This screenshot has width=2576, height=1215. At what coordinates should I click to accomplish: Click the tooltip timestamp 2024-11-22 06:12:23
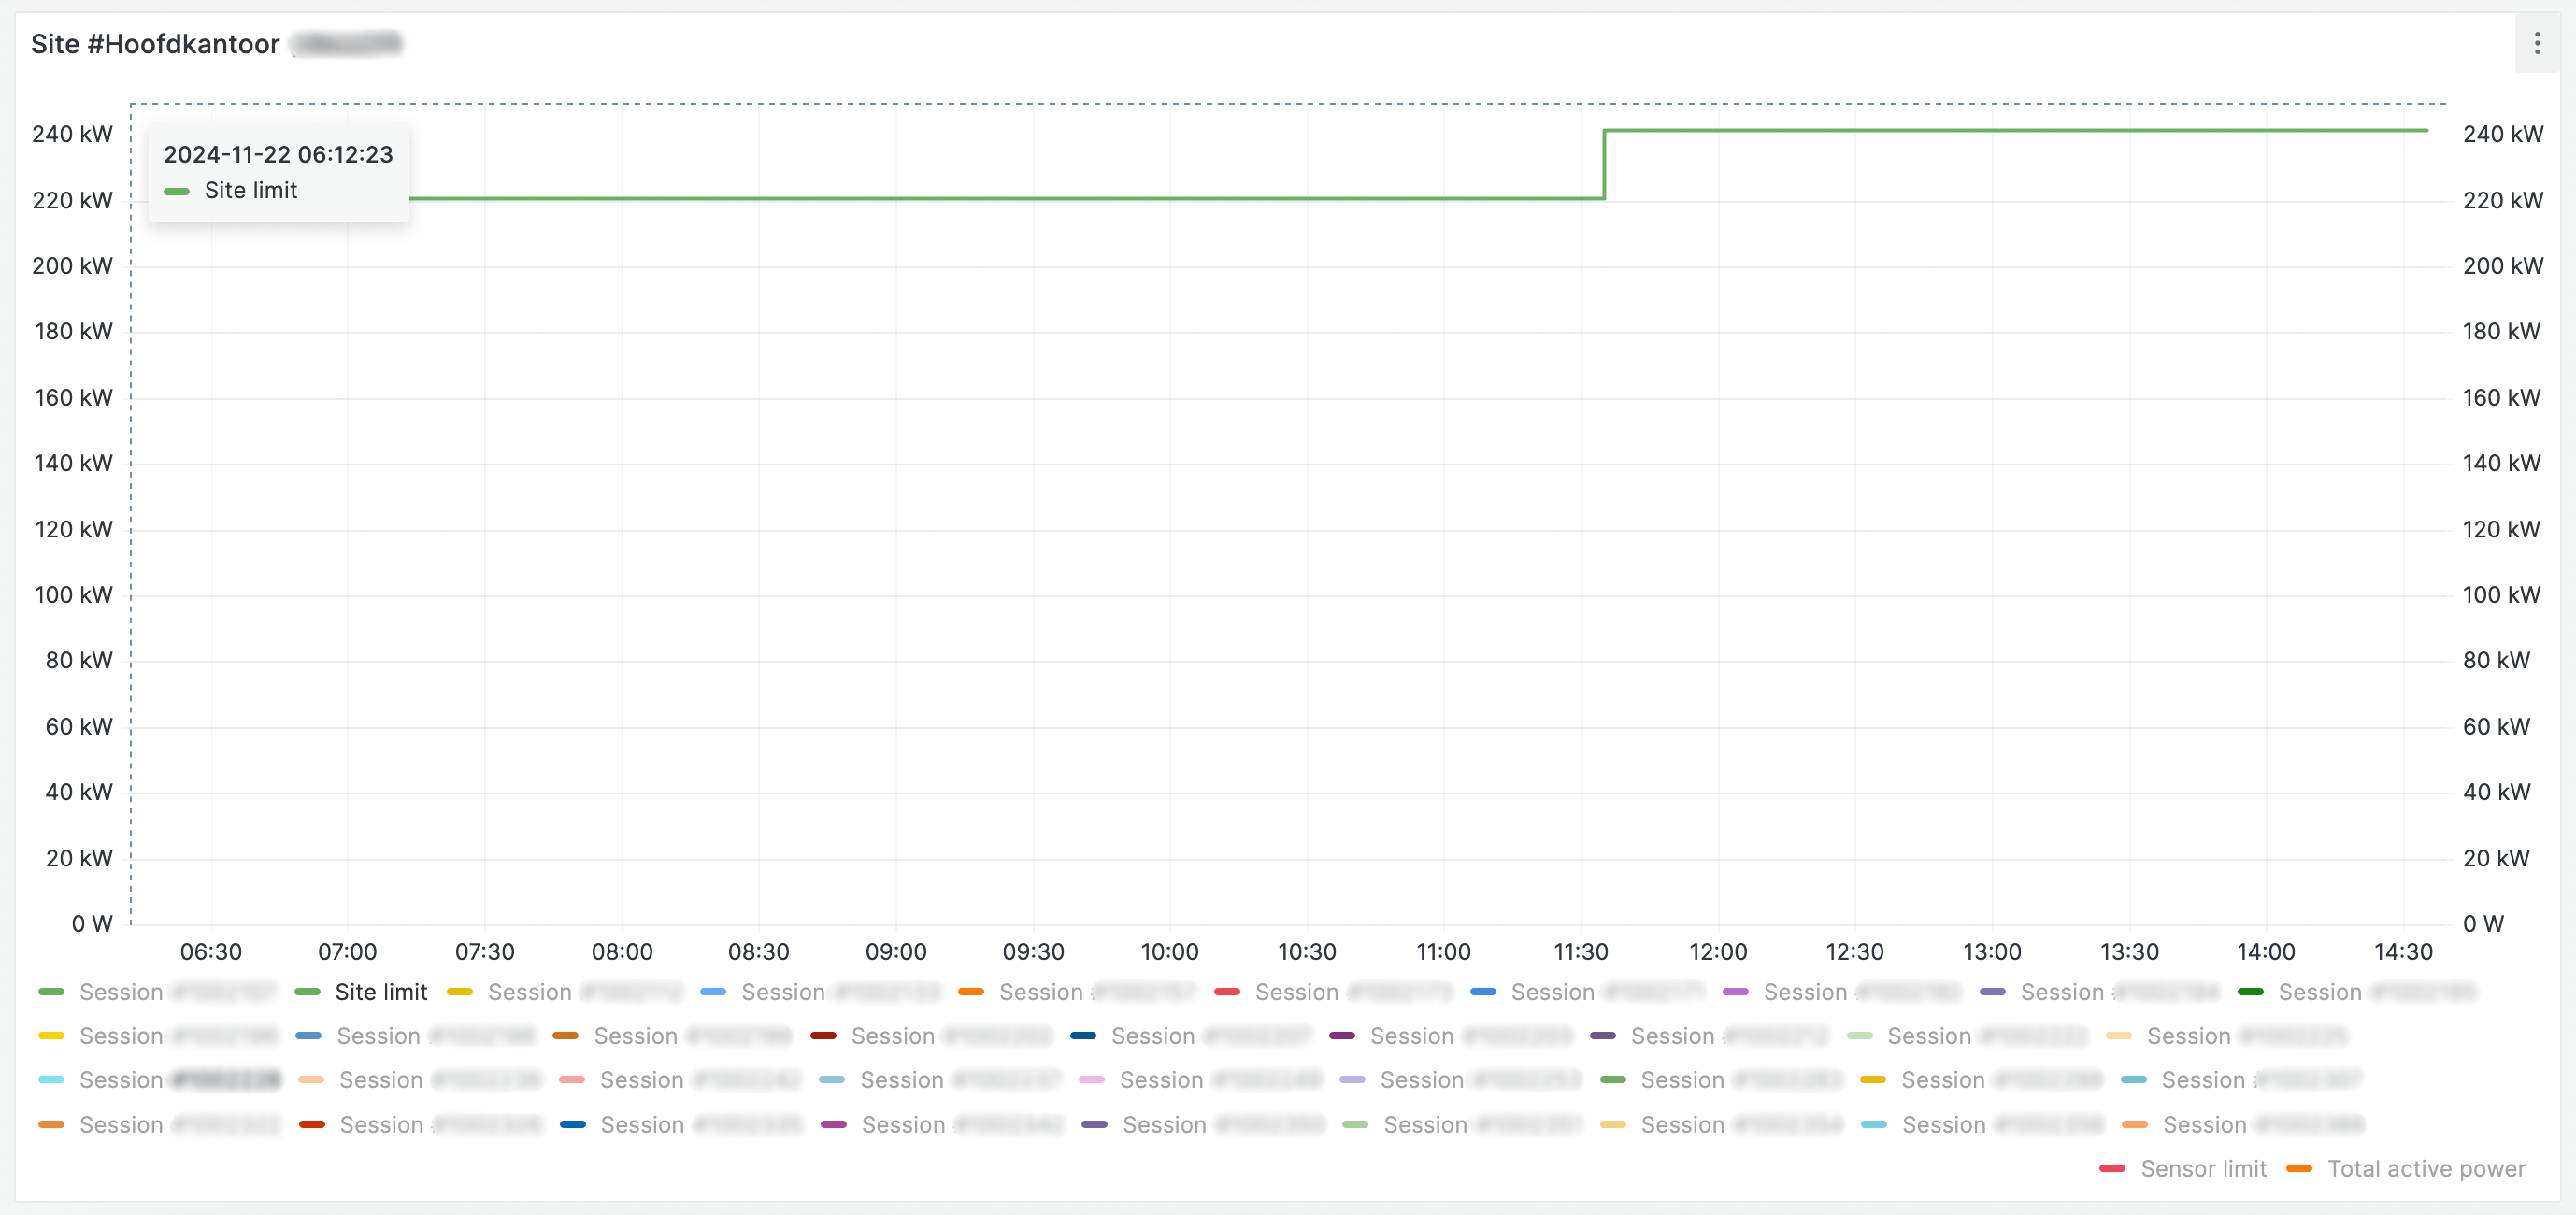[278, 154]
